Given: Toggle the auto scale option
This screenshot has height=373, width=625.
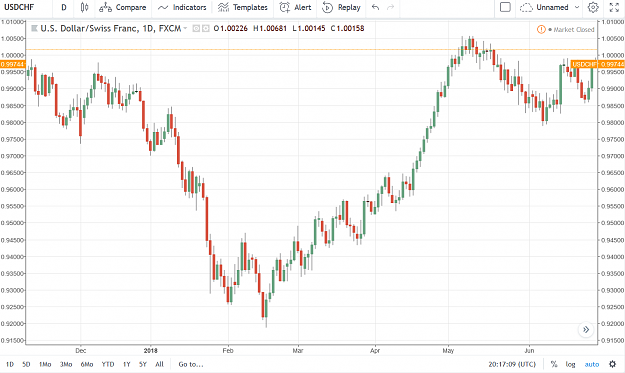Looking at the screenshot, I should (592, 364).
